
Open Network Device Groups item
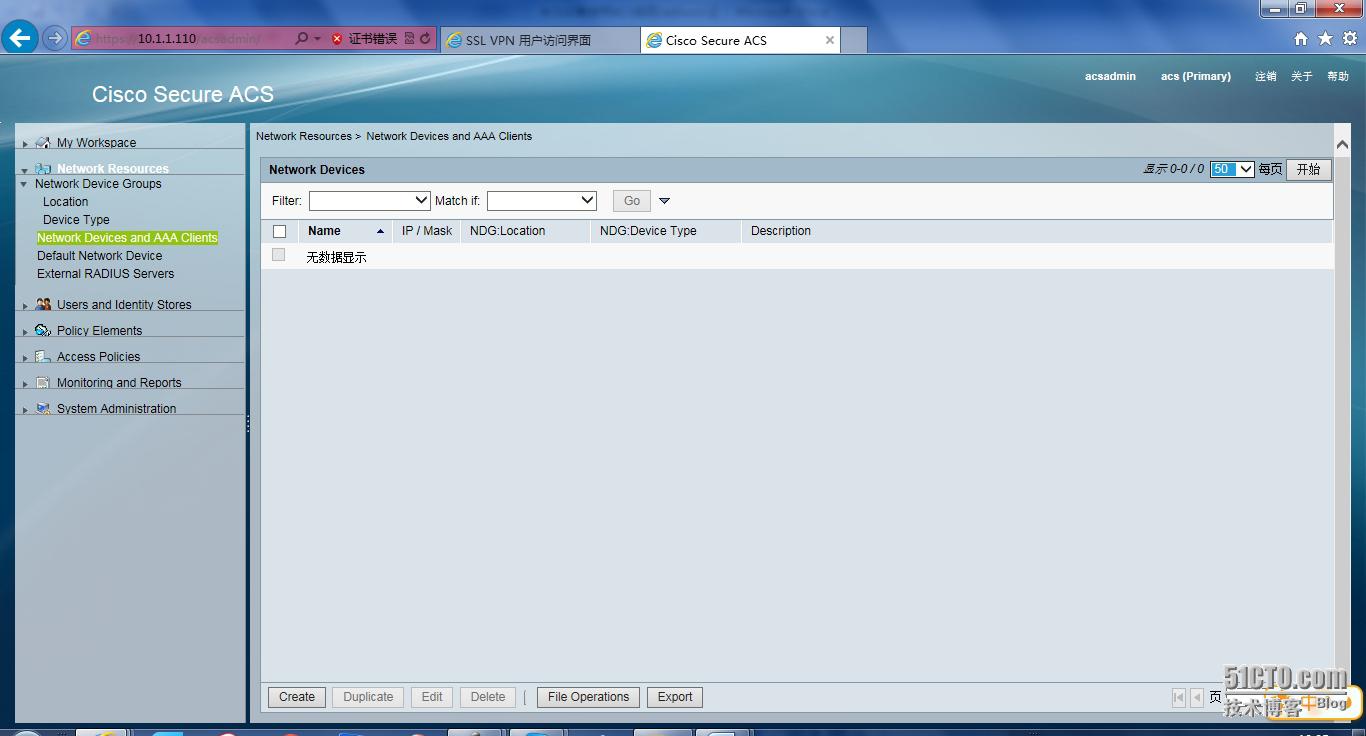pos(98,184)
